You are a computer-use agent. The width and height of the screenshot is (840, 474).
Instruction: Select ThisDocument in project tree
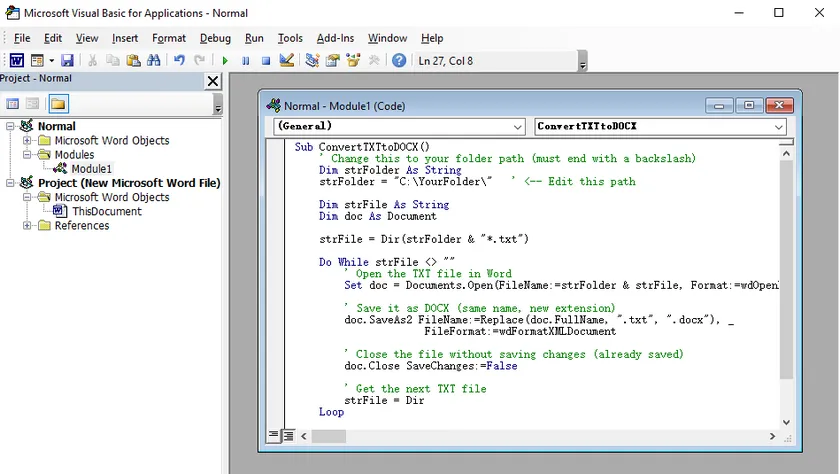coord(107,211)
